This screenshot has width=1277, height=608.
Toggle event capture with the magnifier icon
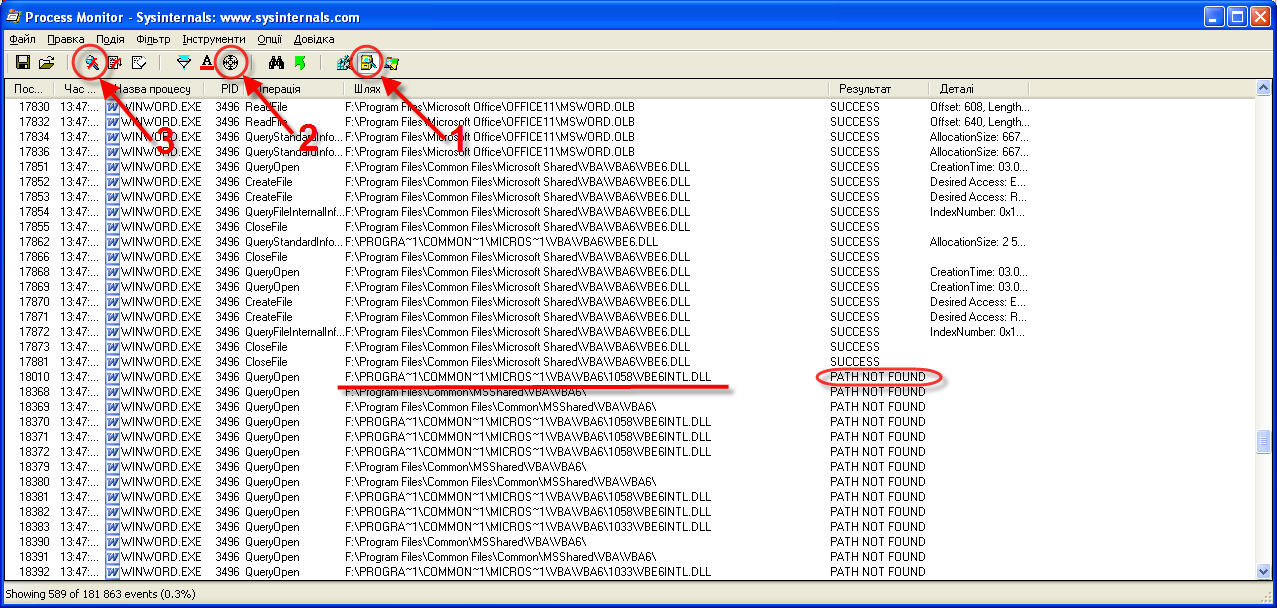(91, 63)
